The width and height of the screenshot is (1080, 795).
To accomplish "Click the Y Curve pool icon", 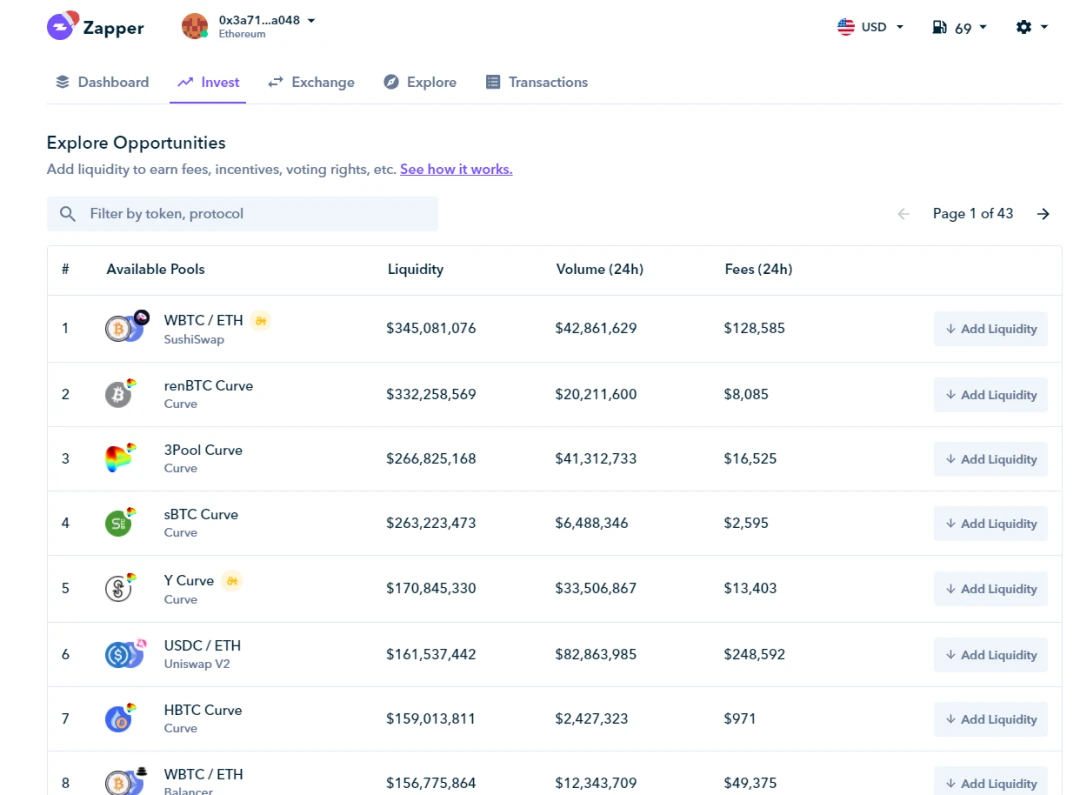I will (119, 588).
